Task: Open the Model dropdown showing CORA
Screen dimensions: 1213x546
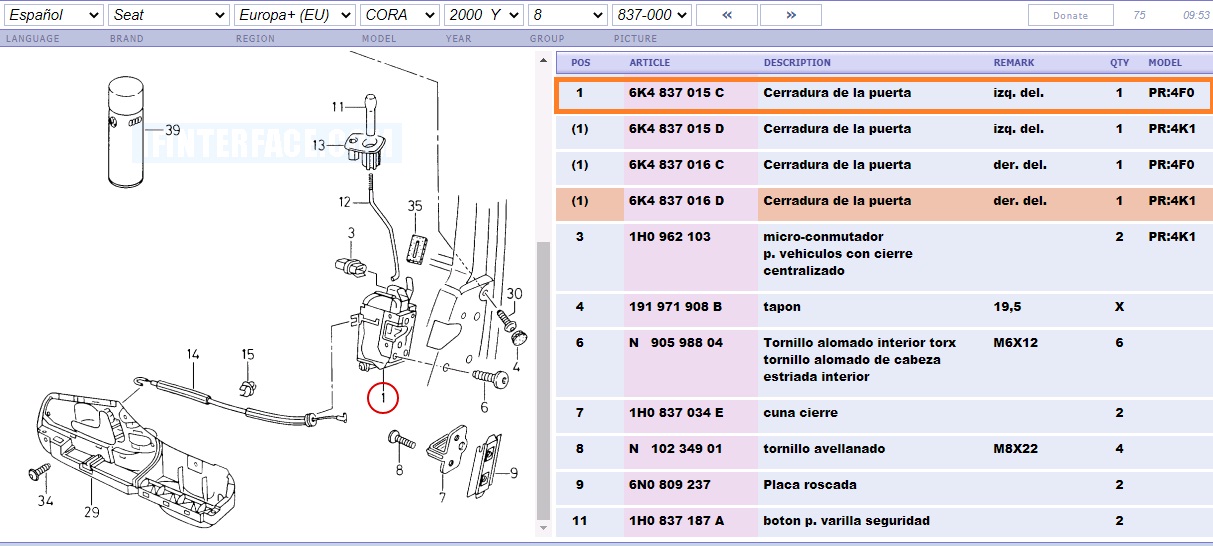Action: tap(400, 15)
